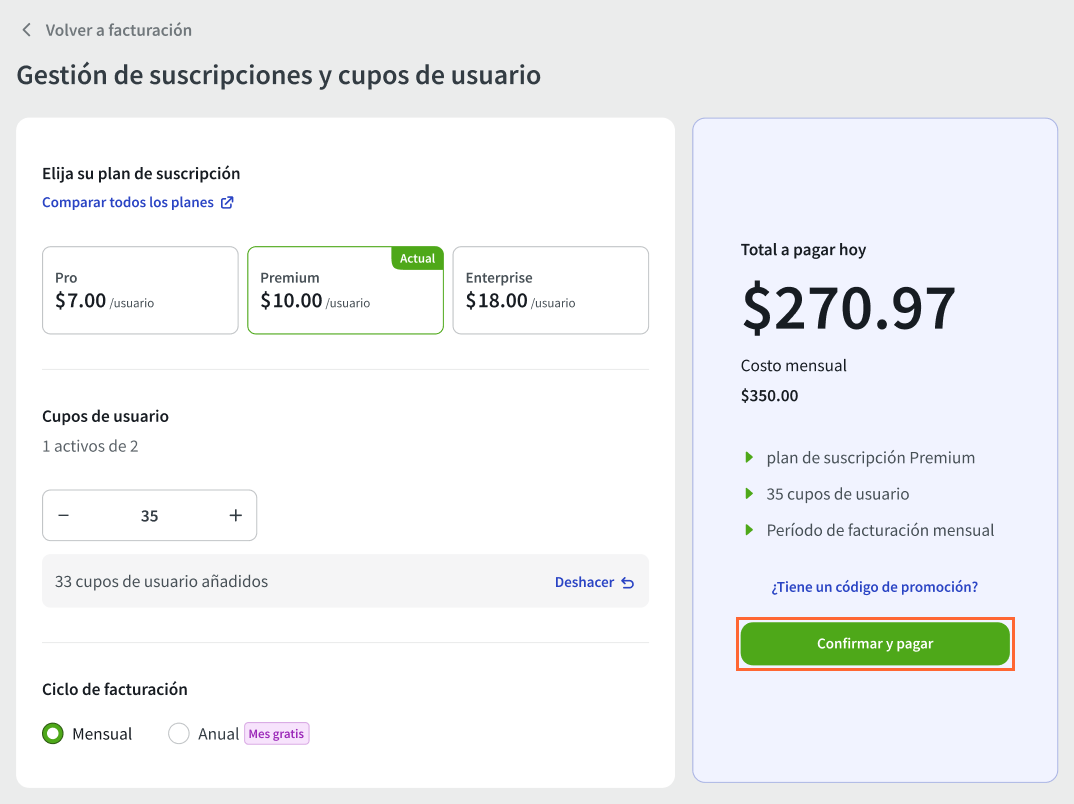Image resolution: width=1074 pixels, height=804 pixels.
Task: Open the Comparar todos los planes link
Action: tap(128, 202)
